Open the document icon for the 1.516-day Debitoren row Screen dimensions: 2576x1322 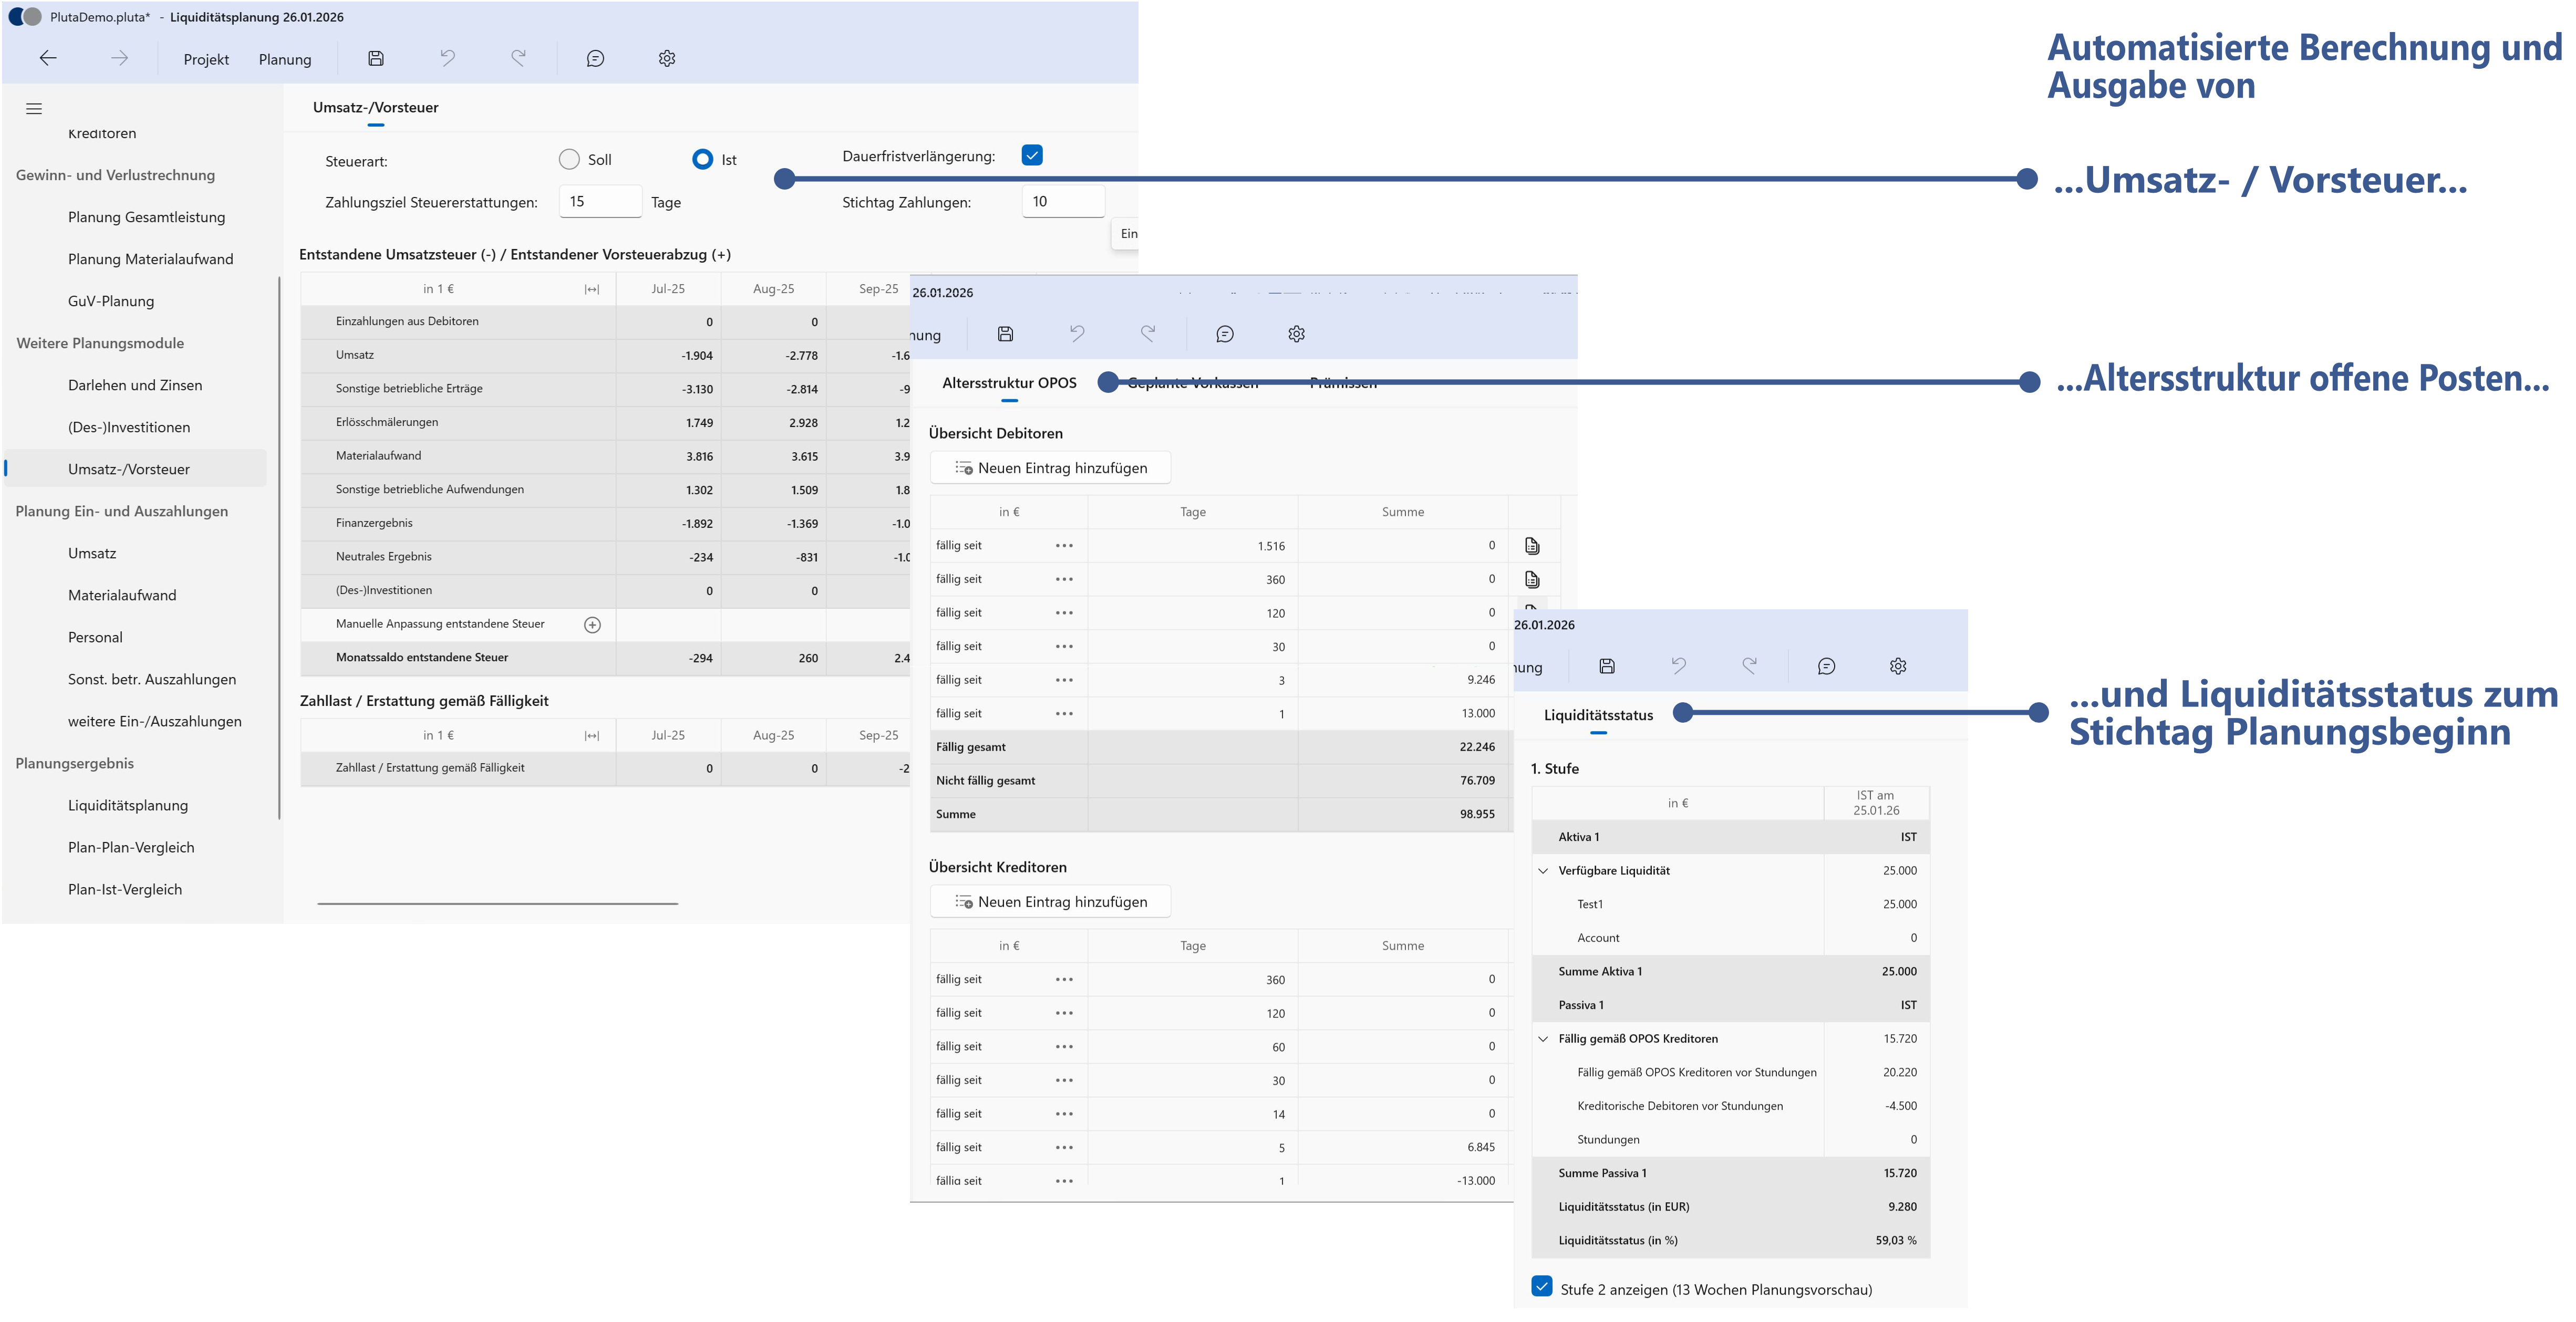click(x=1532, y=546)
